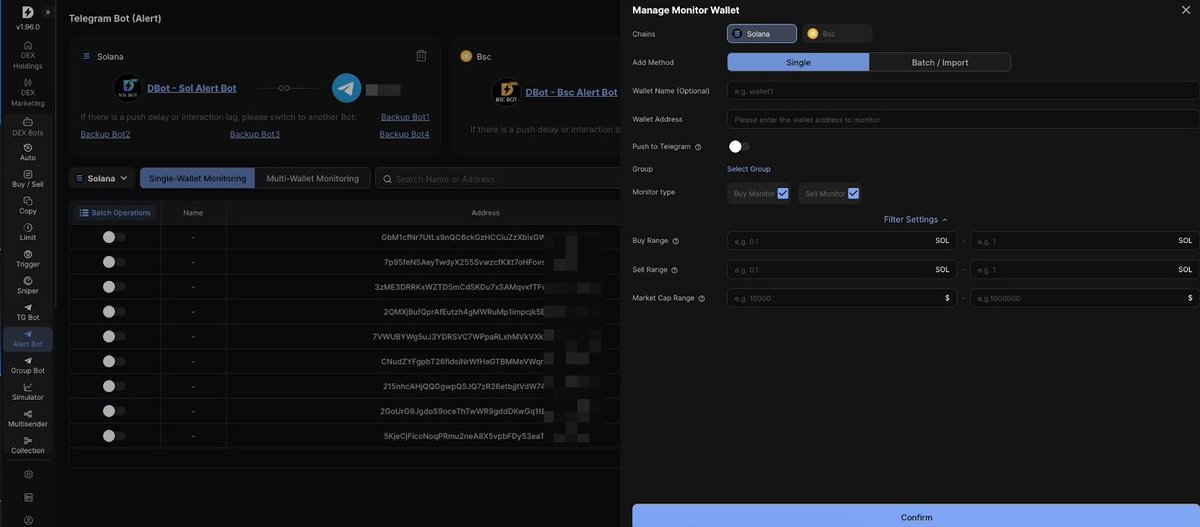Open the Group Bot page

tap(28, 365)
